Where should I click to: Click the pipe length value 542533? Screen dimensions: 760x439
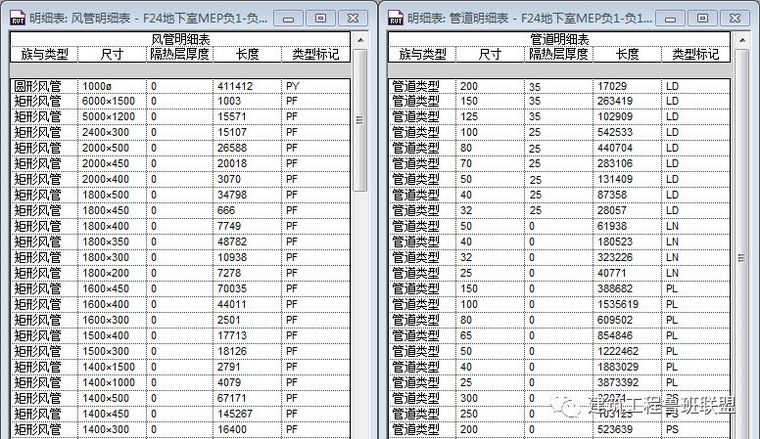pos(615,132)
